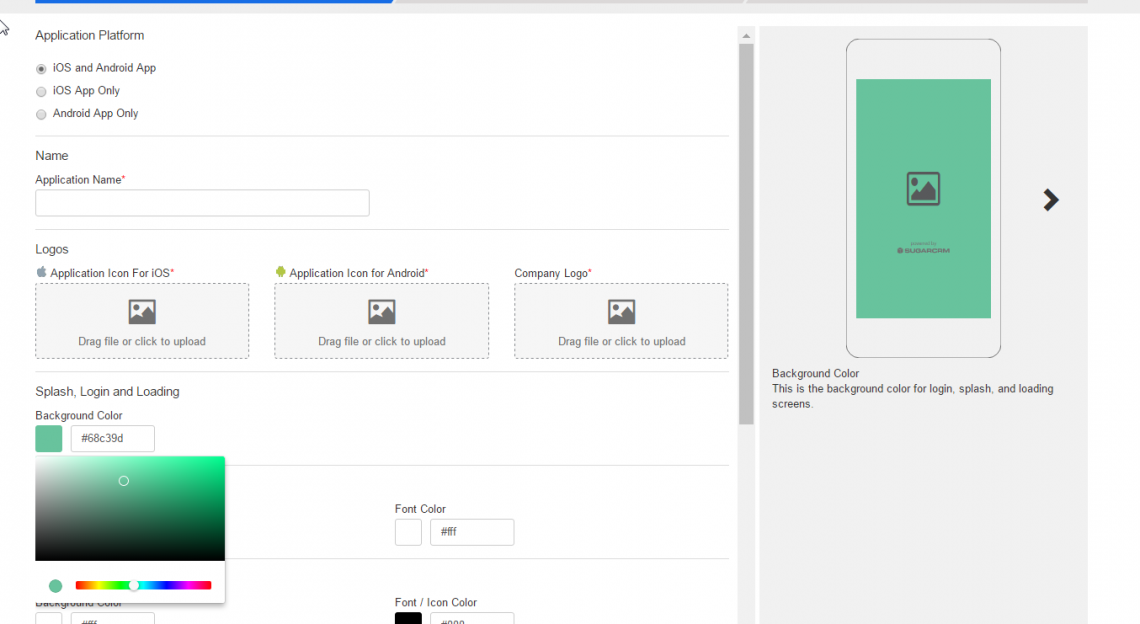Select iOS and Android App radio option
The width and height of the screenshot is (1140, 624).
tap(41, 69)
